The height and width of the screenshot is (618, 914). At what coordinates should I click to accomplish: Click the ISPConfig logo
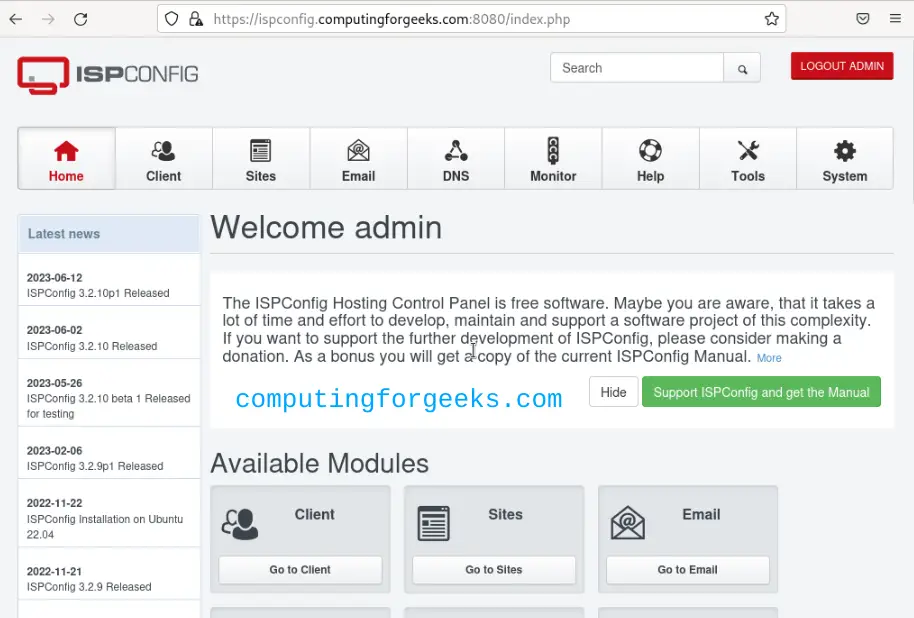point(108,75)
